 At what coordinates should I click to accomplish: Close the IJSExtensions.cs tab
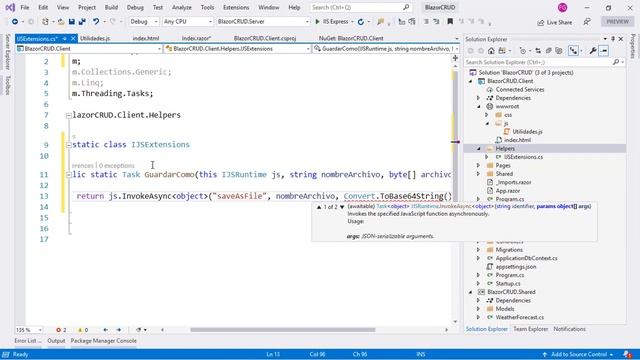click(x=73, y=38)
